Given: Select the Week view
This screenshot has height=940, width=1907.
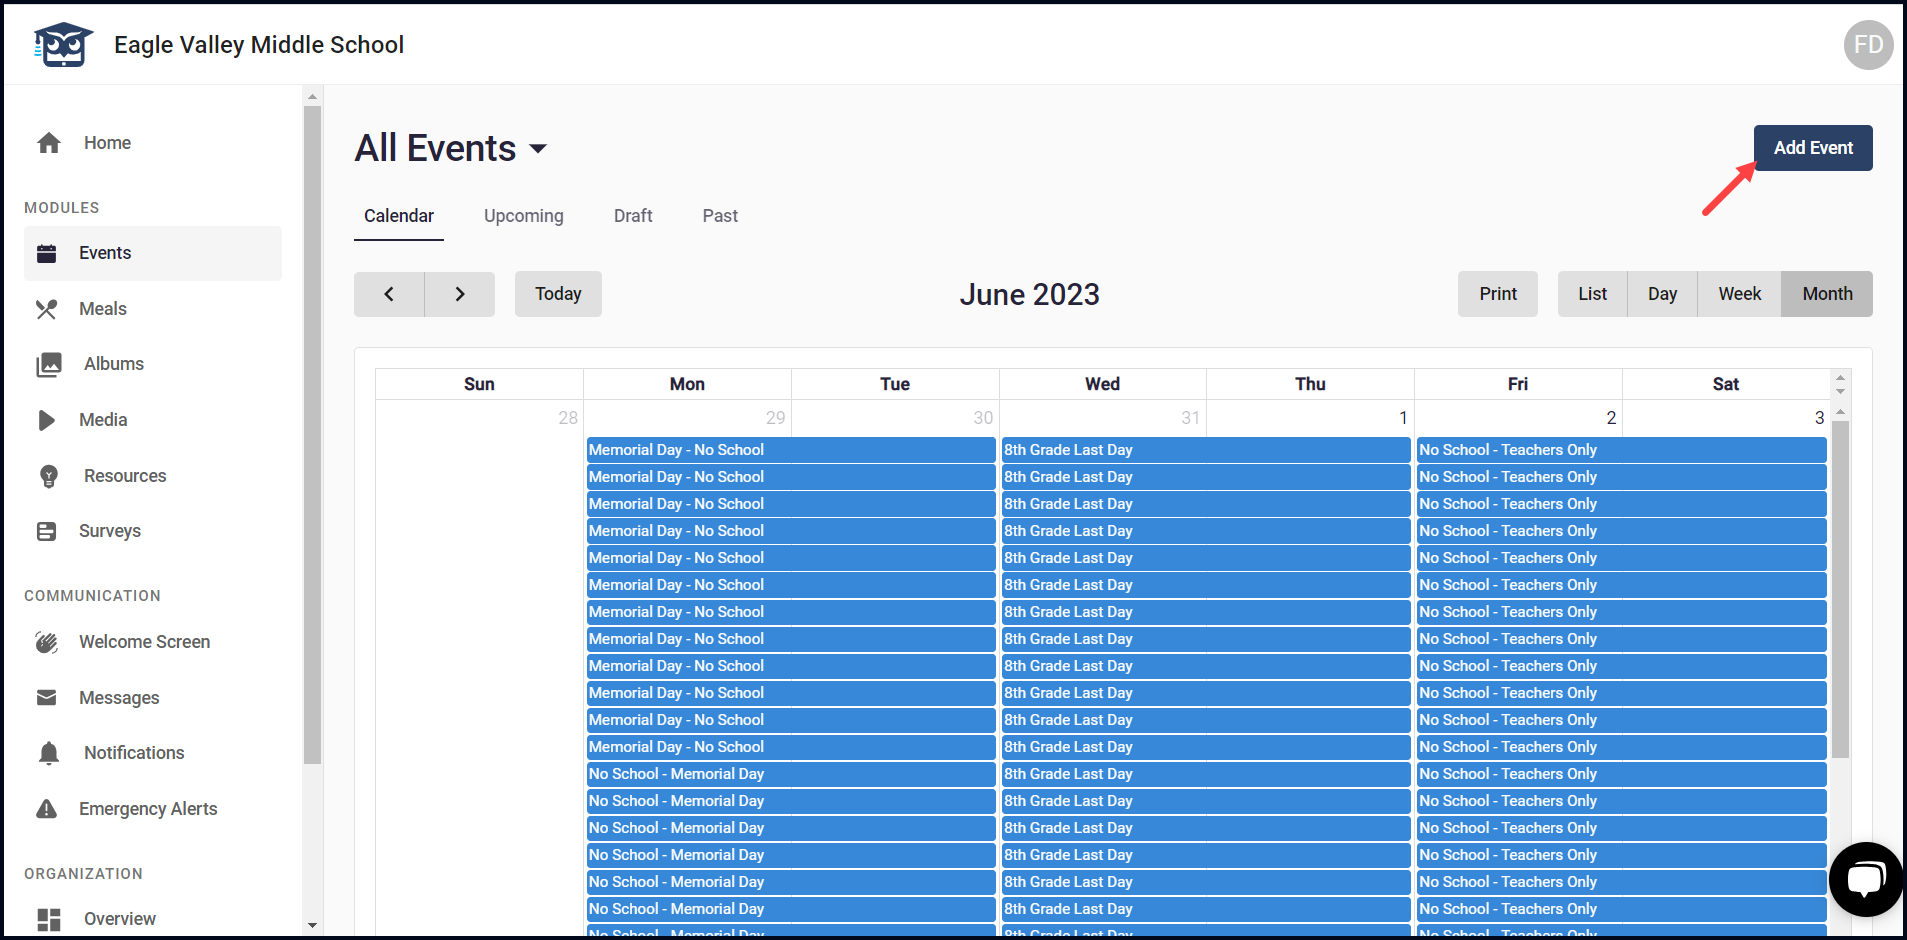Looking at the screenshot, I should [1740, 294].
